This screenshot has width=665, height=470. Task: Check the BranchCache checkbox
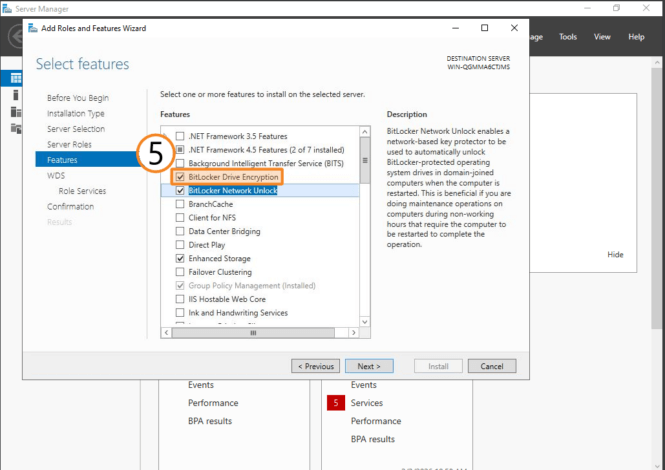(x=180, y=204)
